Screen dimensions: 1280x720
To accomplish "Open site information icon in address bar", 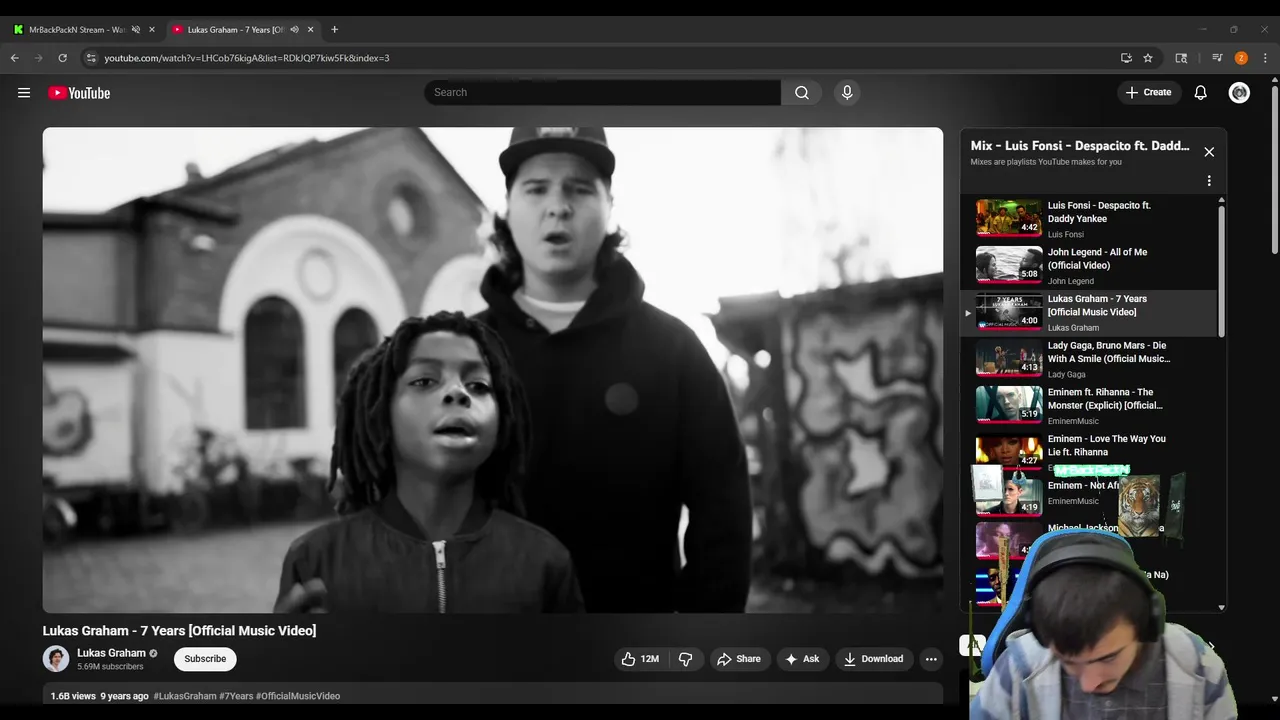I will [91, 58].
